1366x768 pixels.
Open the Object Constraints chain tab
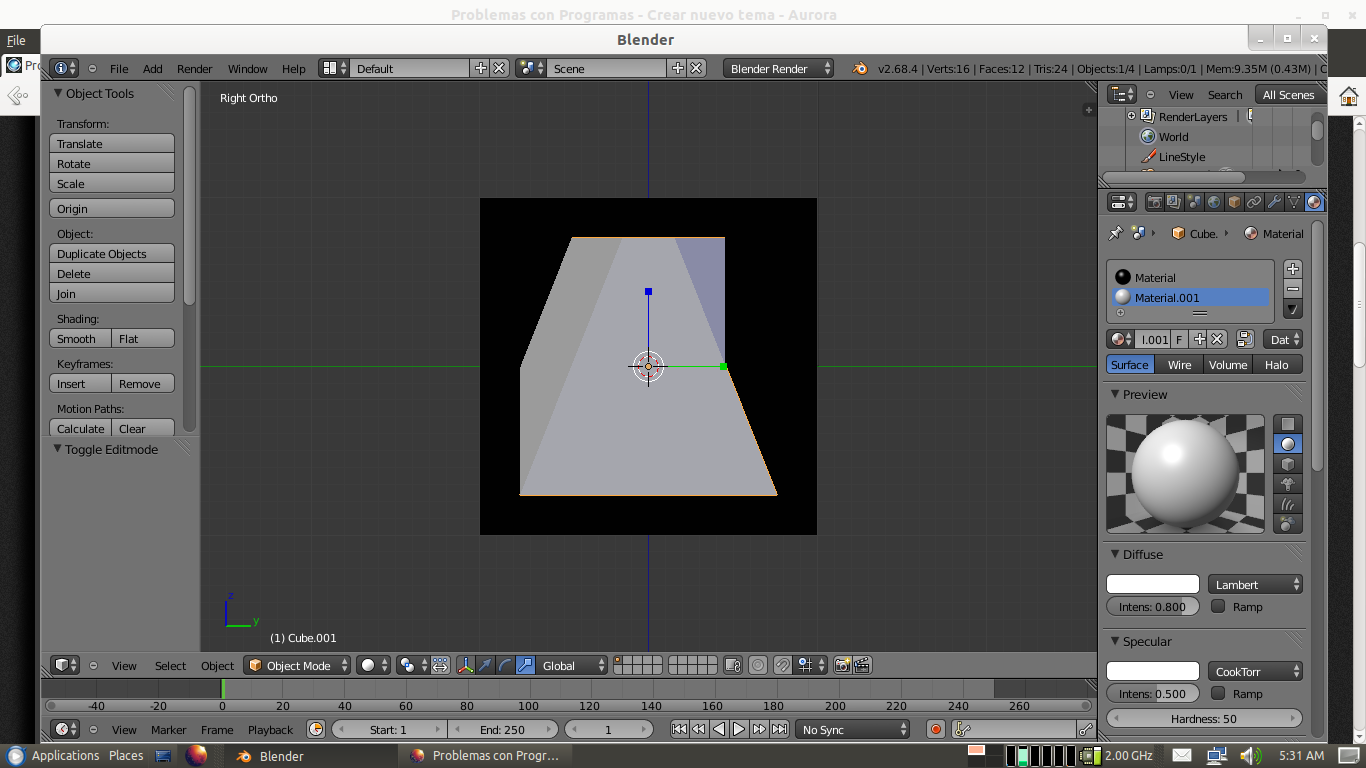(x=1254, y=202)
